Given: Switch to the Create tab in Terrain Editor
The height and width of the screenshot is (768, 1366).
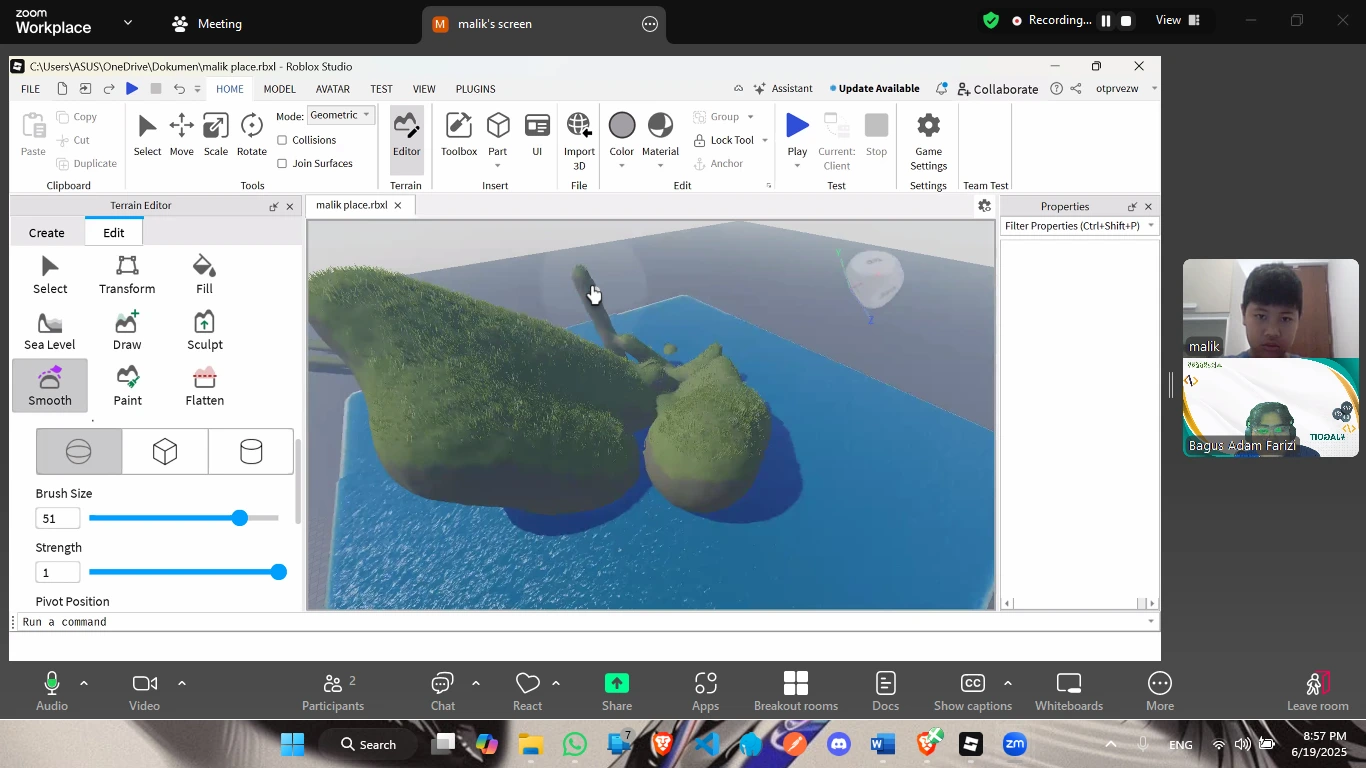Looking at the screenshot, I should pyautogui.click(x=46, y=232).
